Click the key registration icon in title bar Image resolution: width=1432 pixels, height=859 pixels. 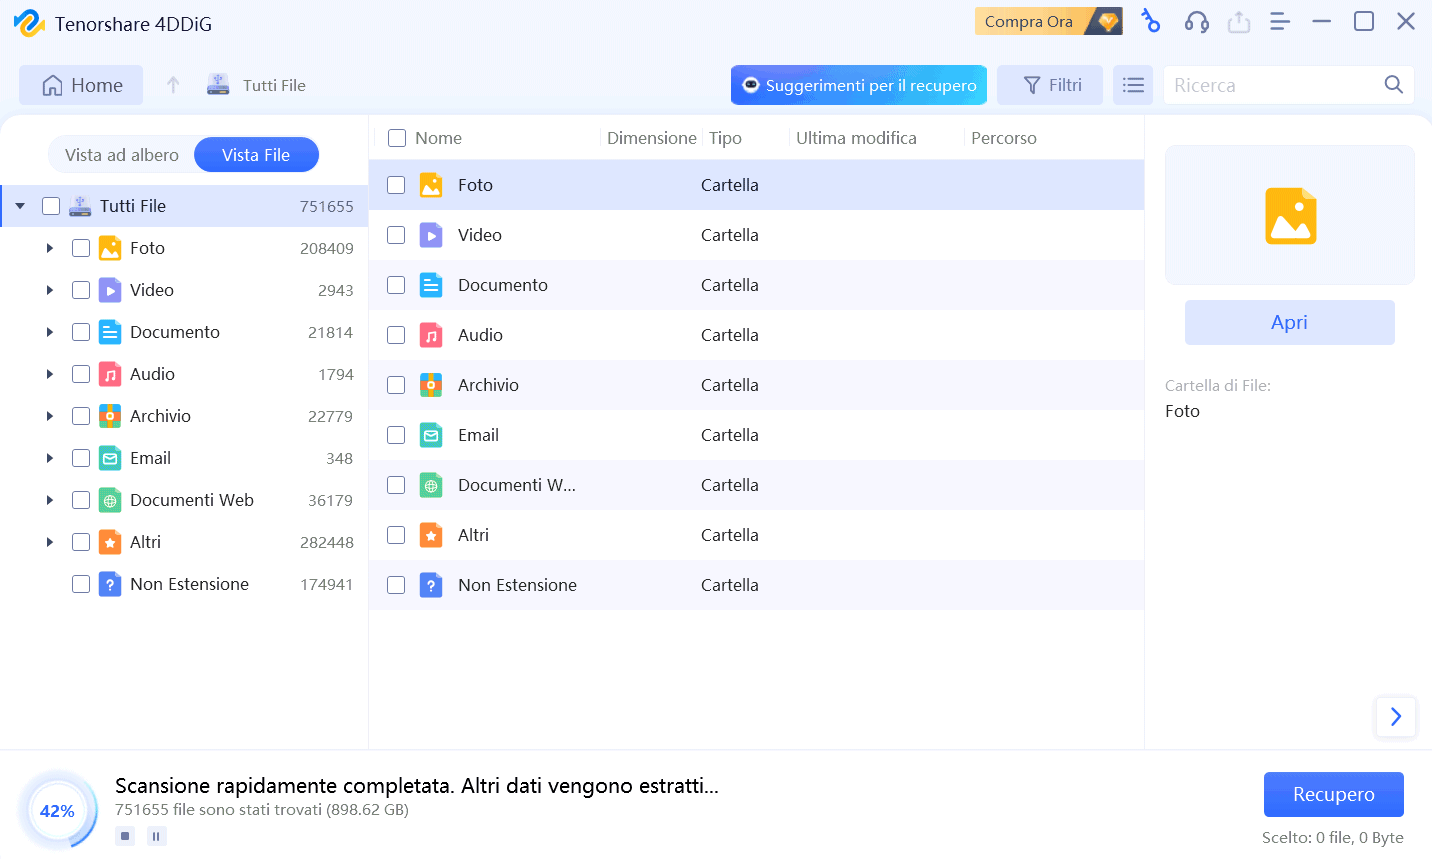click(x=1151, y=22)
